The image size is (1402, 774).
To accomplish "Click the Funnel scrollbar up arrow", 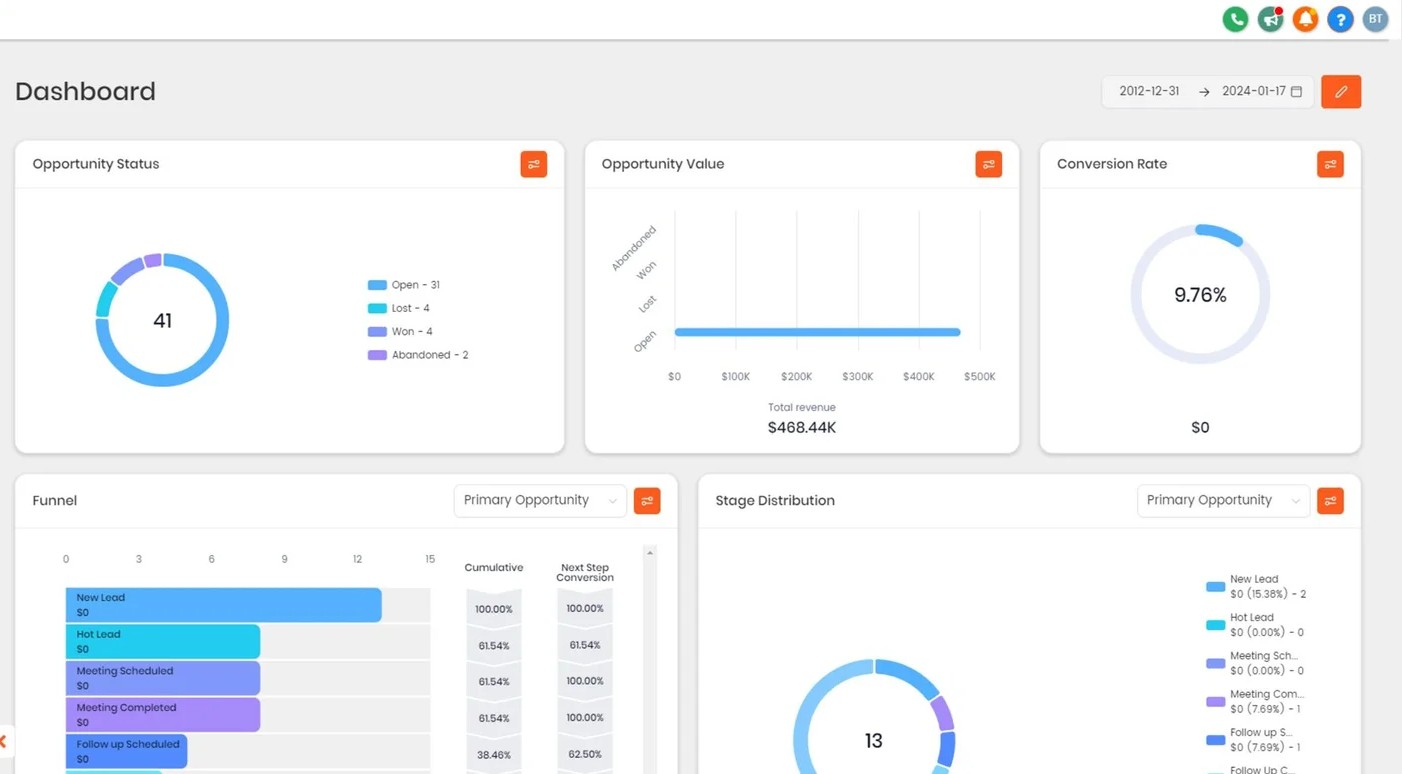I will 650,553.
